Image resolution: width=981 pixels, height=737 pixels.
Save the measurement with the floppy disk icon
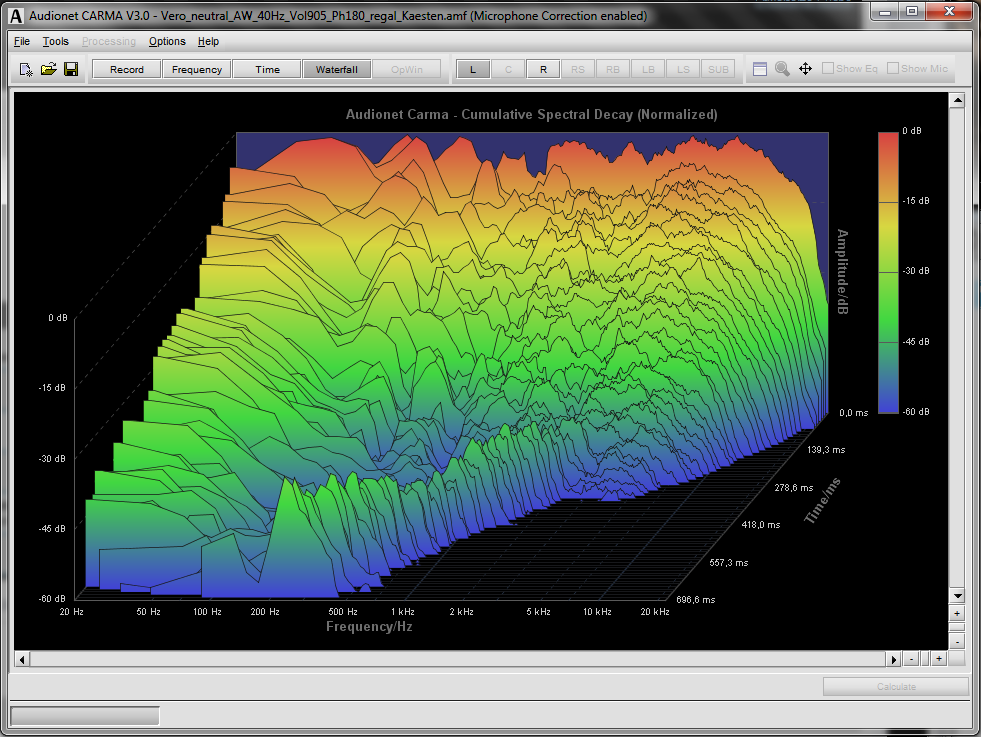pyautogui.click(x=71, y=69)
